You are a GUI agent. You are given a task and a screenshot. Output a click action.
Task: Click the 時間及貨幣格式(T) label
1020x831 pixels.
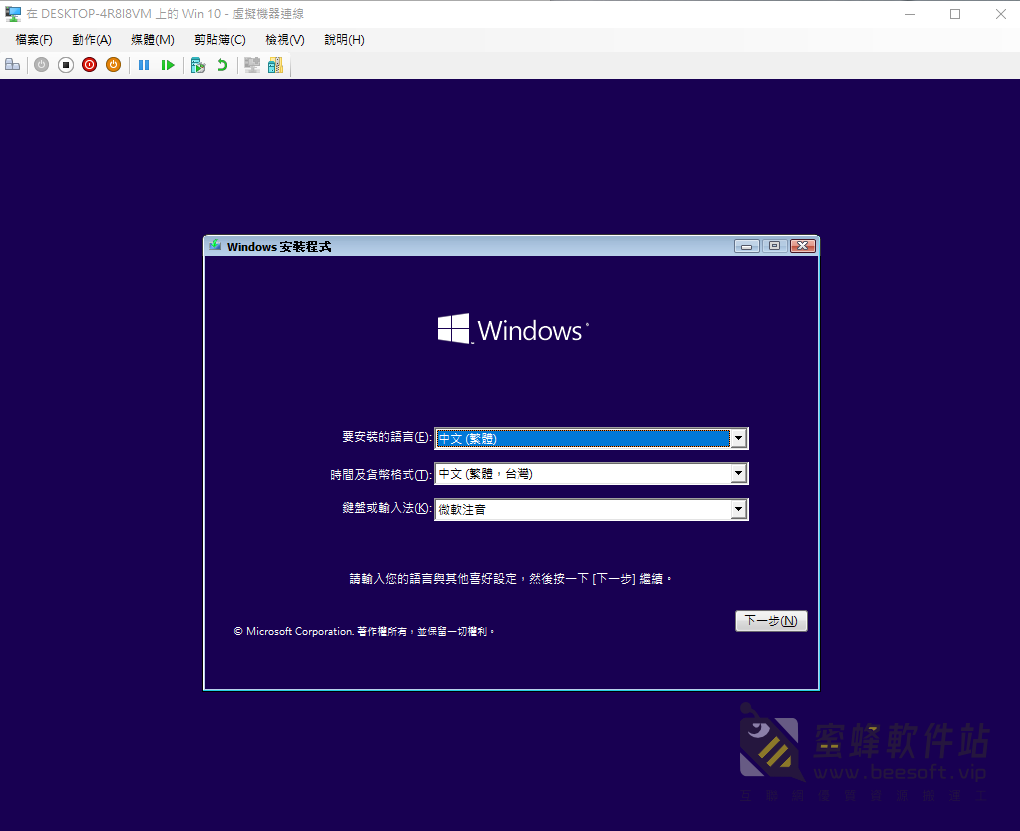coord(381,475)
